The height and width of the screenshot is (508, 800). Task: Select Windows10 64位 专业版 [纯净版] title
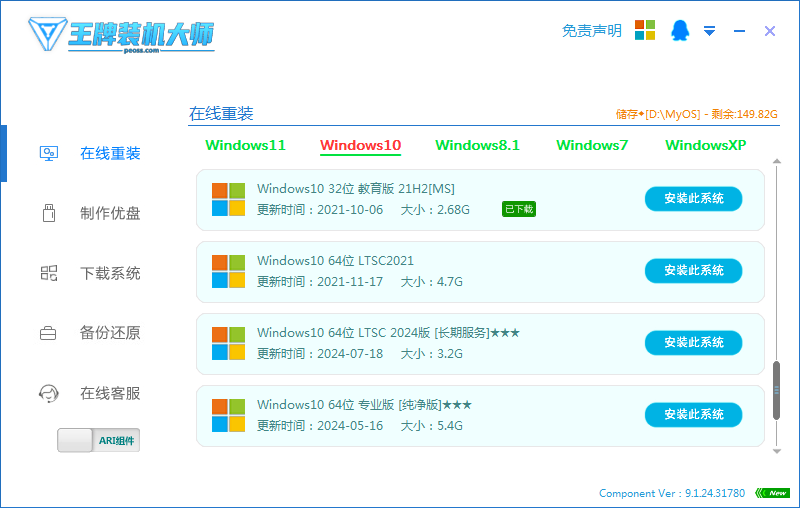(x=364, y=404)
